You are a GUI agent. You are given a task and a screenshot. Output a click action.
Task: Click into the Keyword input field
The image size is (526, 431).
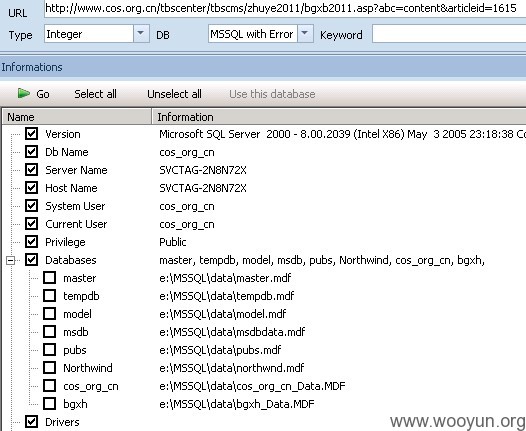[x=449, y=34]
